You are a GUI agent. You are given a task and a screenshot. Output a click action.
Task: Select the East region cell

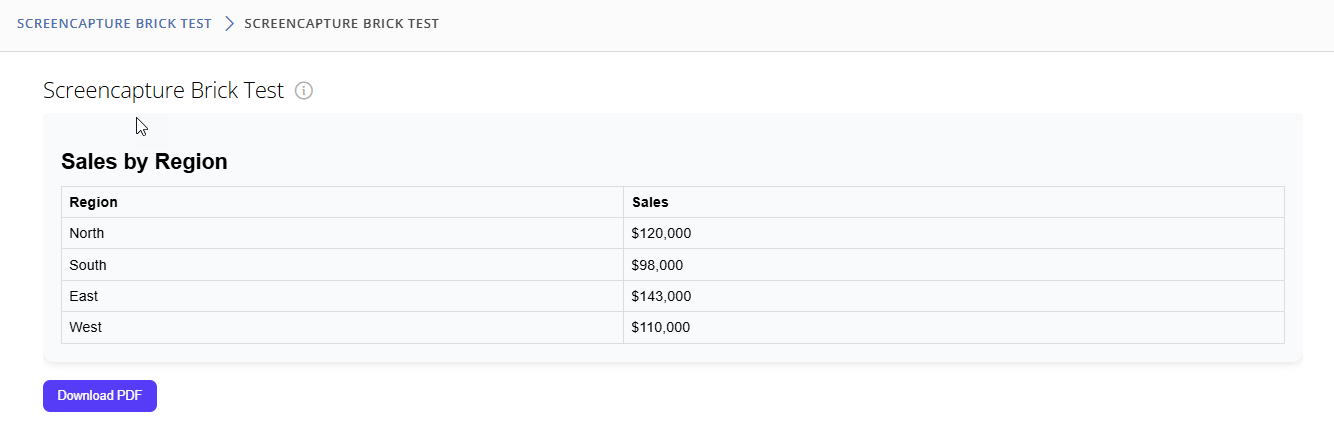pyautogui.click(x=342, y=296)
